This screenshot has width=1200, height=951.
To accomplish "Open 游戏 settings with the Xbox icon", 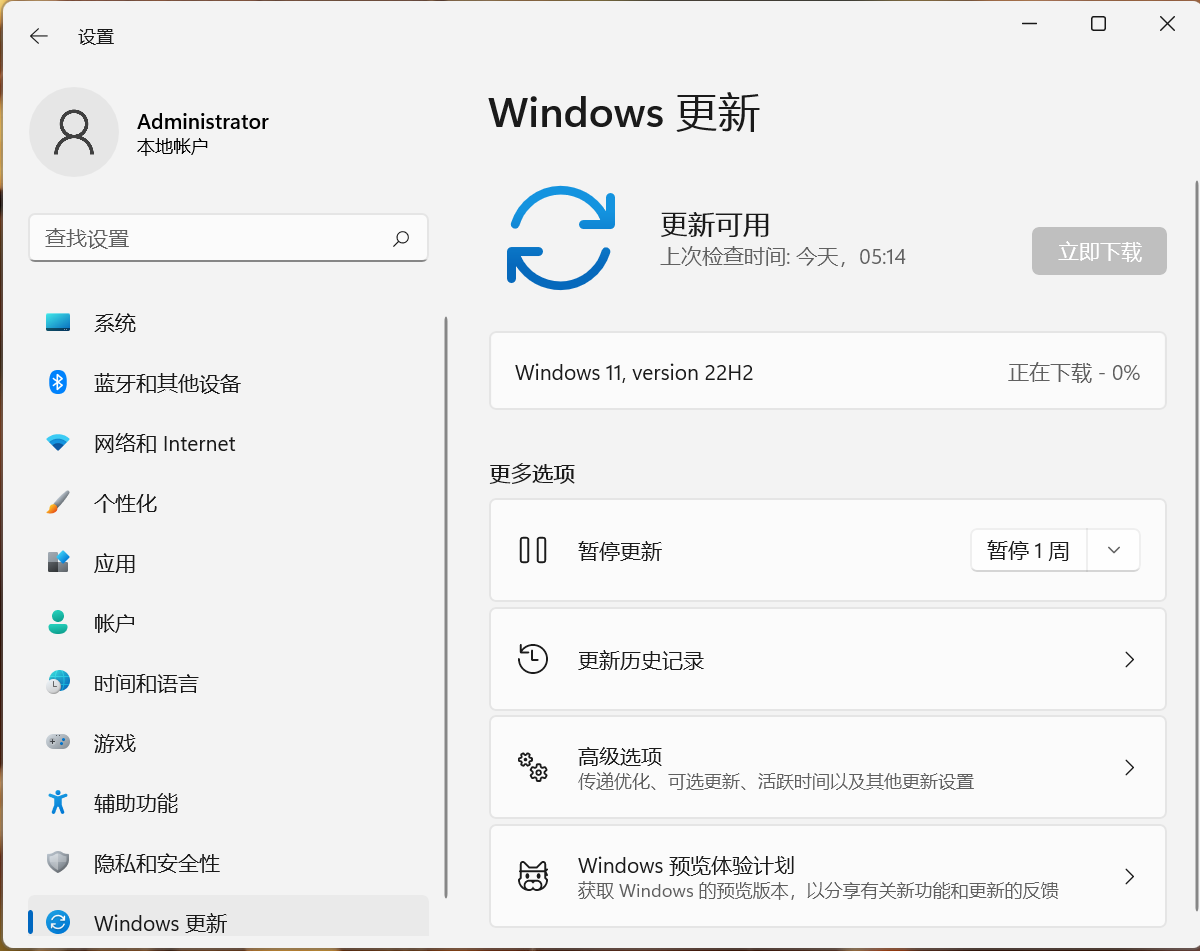I will [x=59, y=742].
